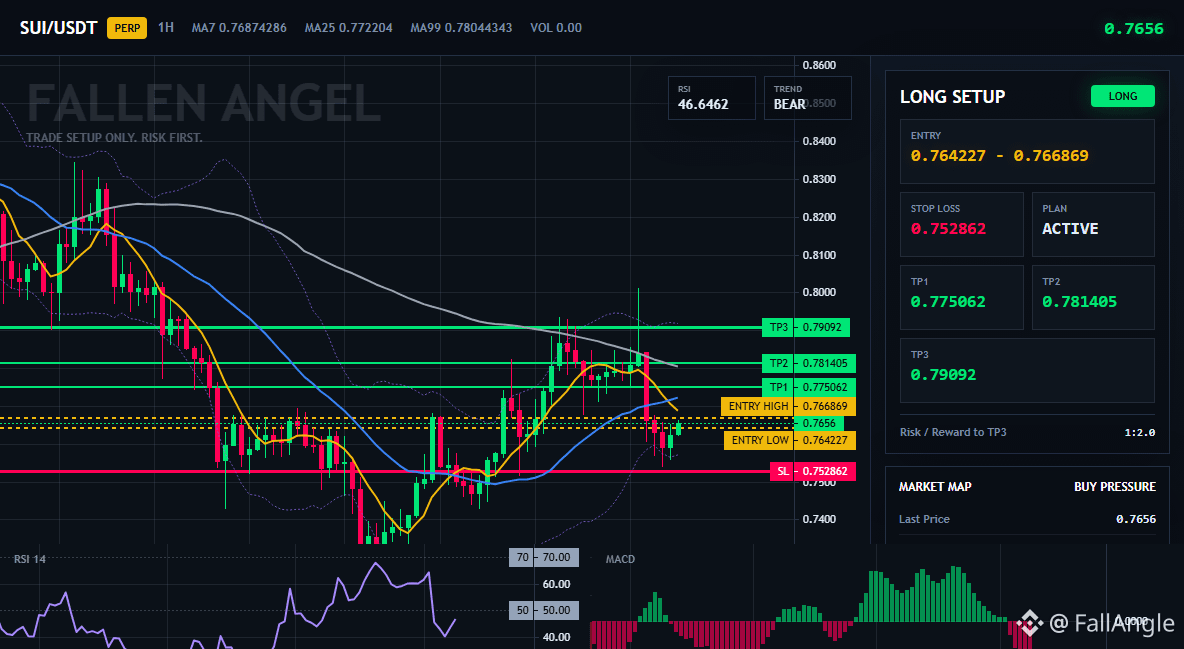This screenshot has height=649, width=1184.
Task: Click the SUI/USDT pair title
Action: (x=58, y=28)
